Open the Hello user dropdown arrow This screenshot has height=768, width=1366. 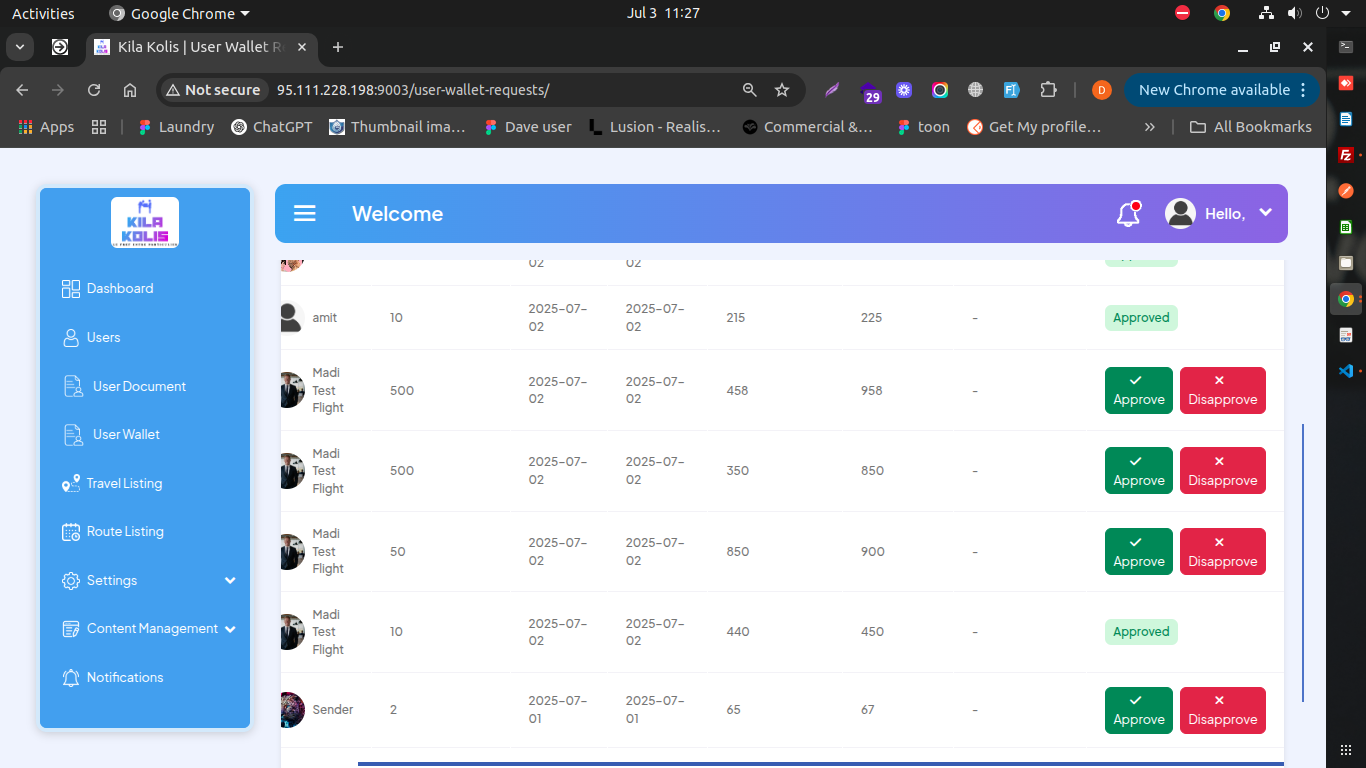coord(1265,212)
